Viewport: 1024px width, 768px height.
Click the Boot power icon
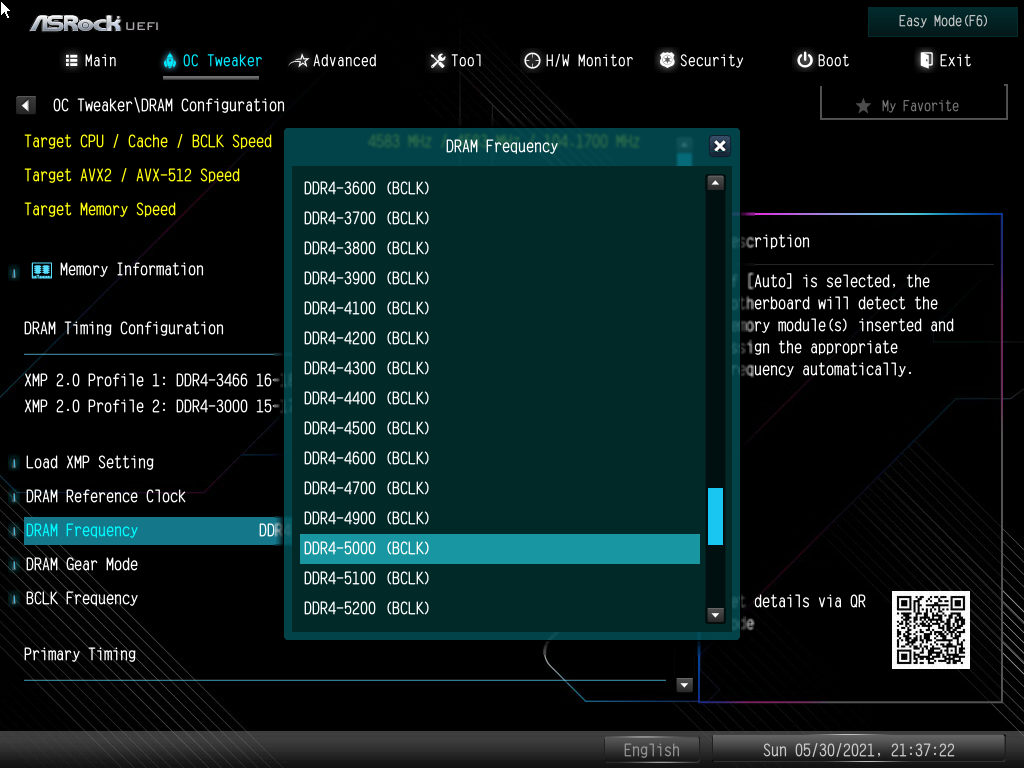804,61
